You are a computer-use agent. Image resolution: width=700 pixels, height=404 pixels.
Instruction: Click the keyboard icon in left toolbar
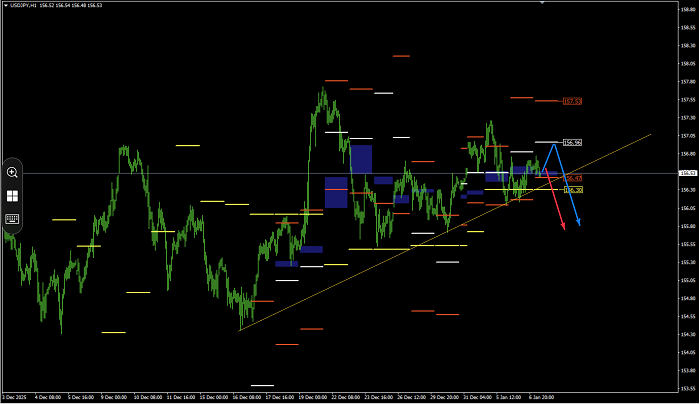(13, 218)
